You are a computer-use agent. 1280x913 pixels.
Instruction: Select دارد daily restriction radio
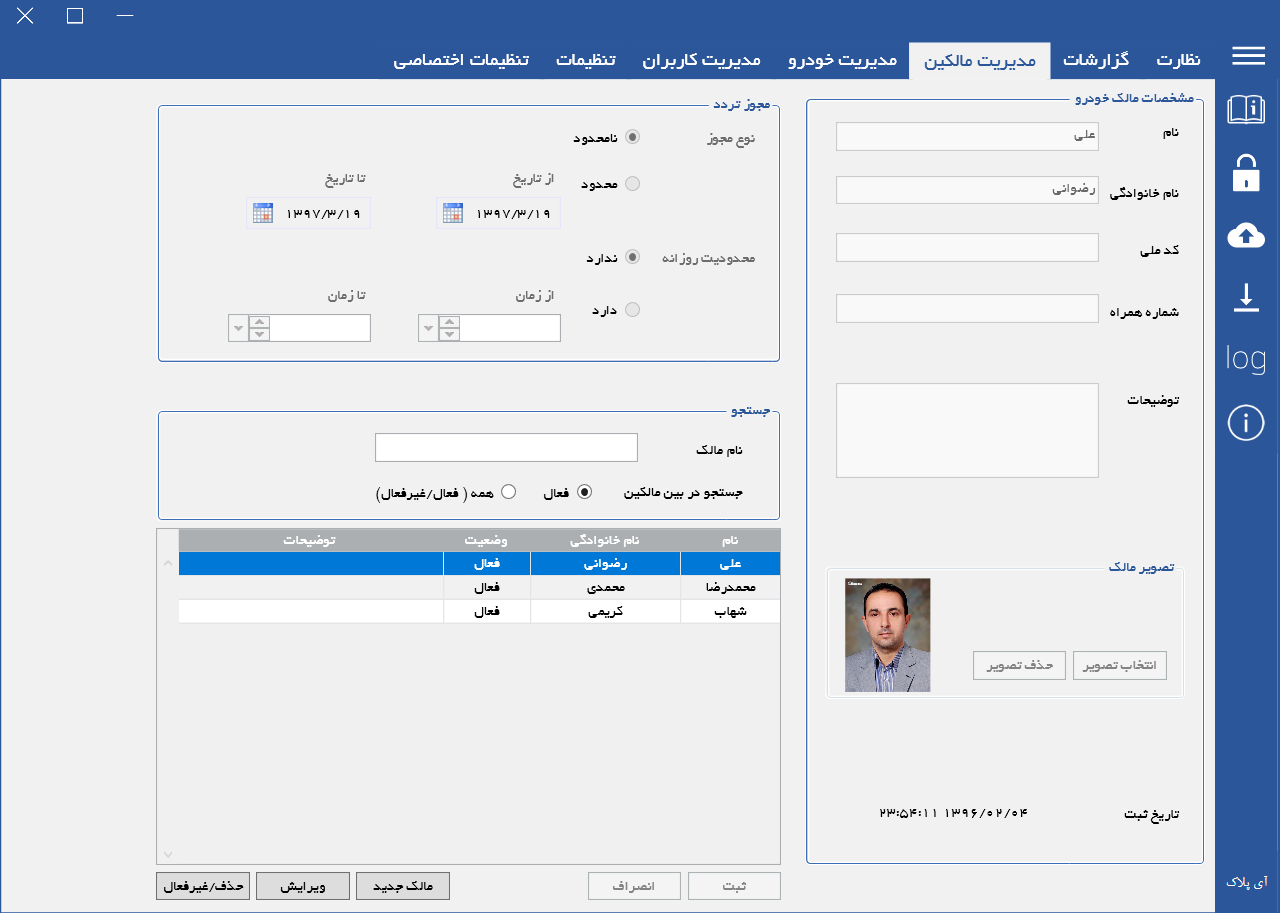(632, 310)
